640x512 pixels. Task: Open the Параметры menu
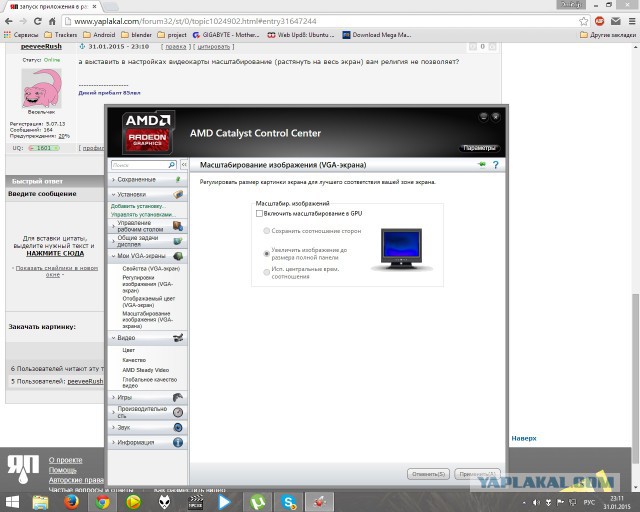(x=479, y=148)
